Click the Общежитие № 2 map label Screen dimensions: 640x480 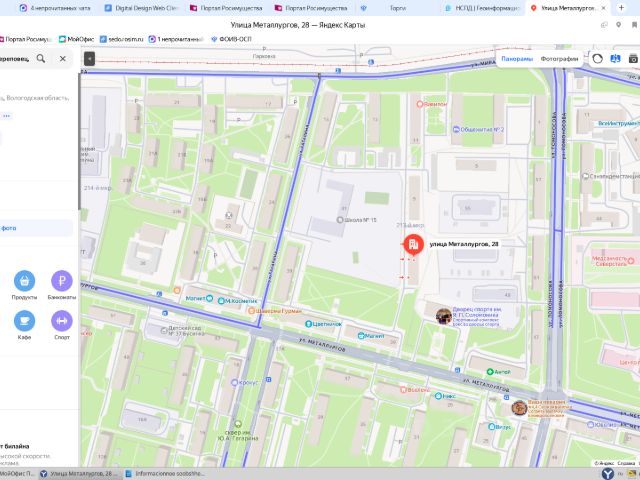[478, 129]
